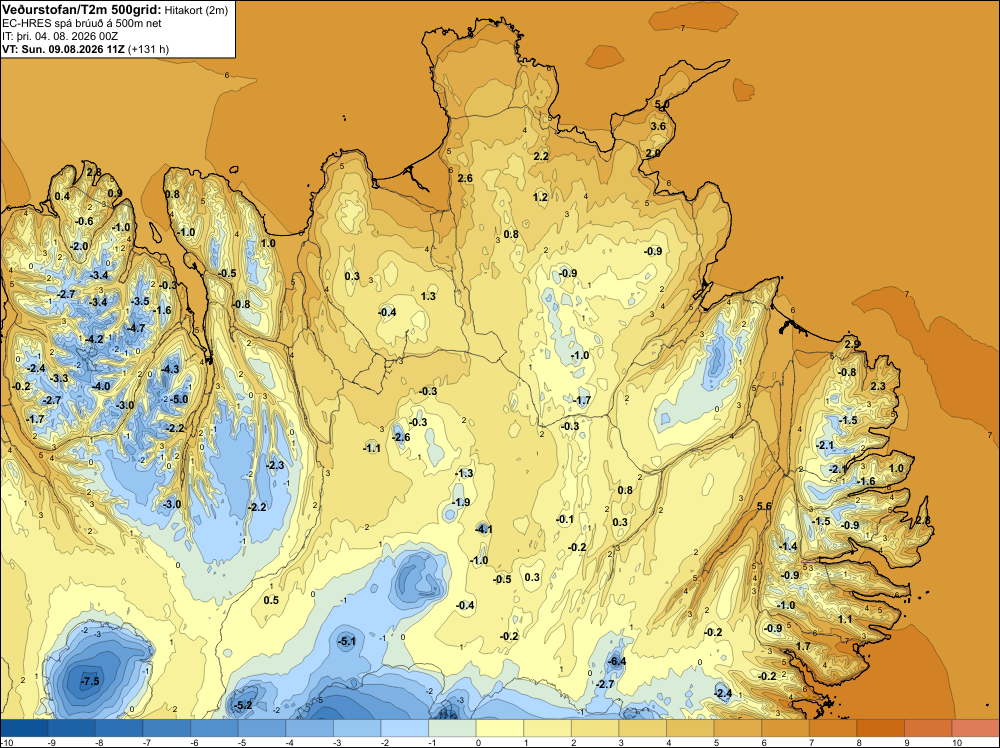Click the Veðurstofan/T2m 500grid title text
The height and width of the screenshot is (748, 1000).
82,10
